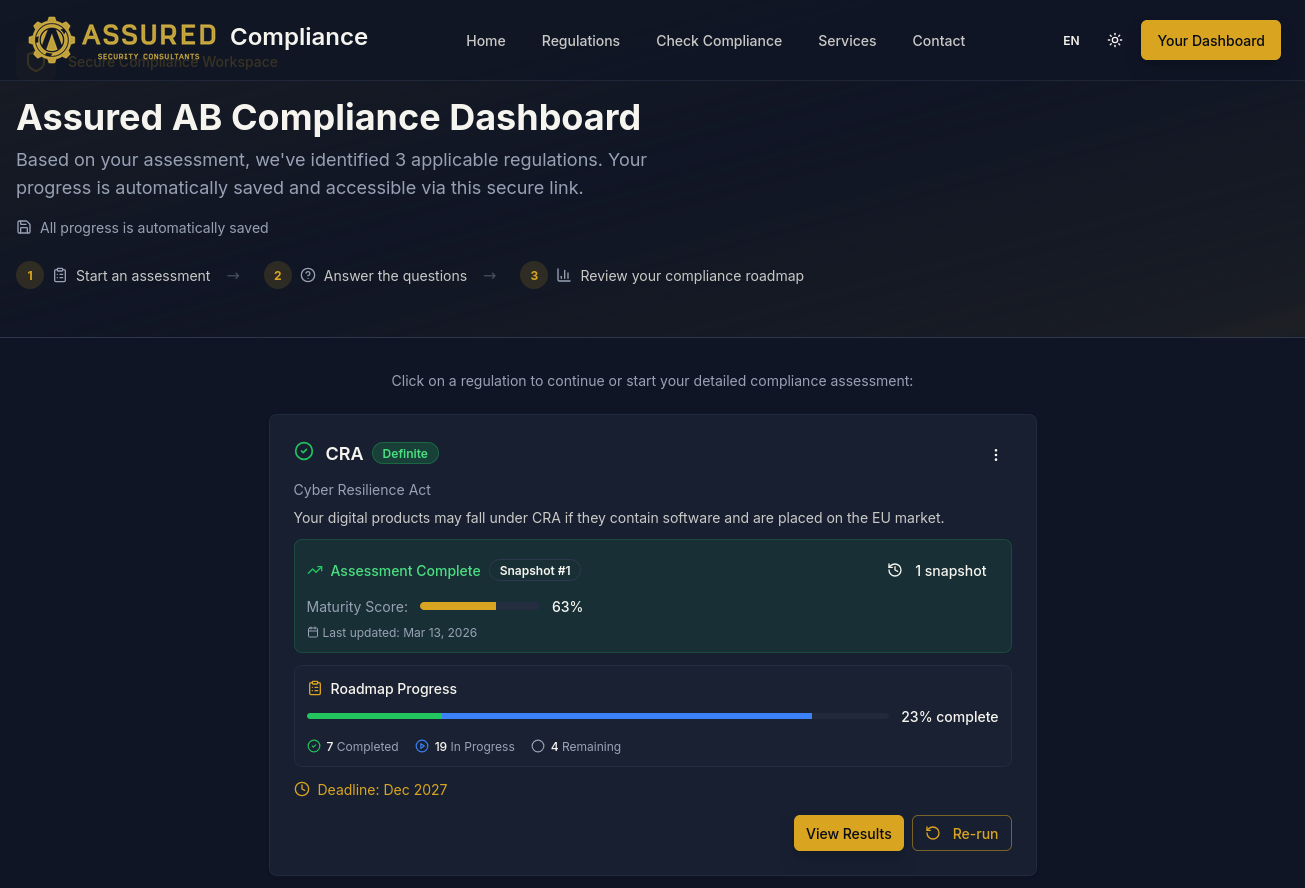1305x888 pixels.
Task: Click the Compliance brand title text
Action: [299, 37]
